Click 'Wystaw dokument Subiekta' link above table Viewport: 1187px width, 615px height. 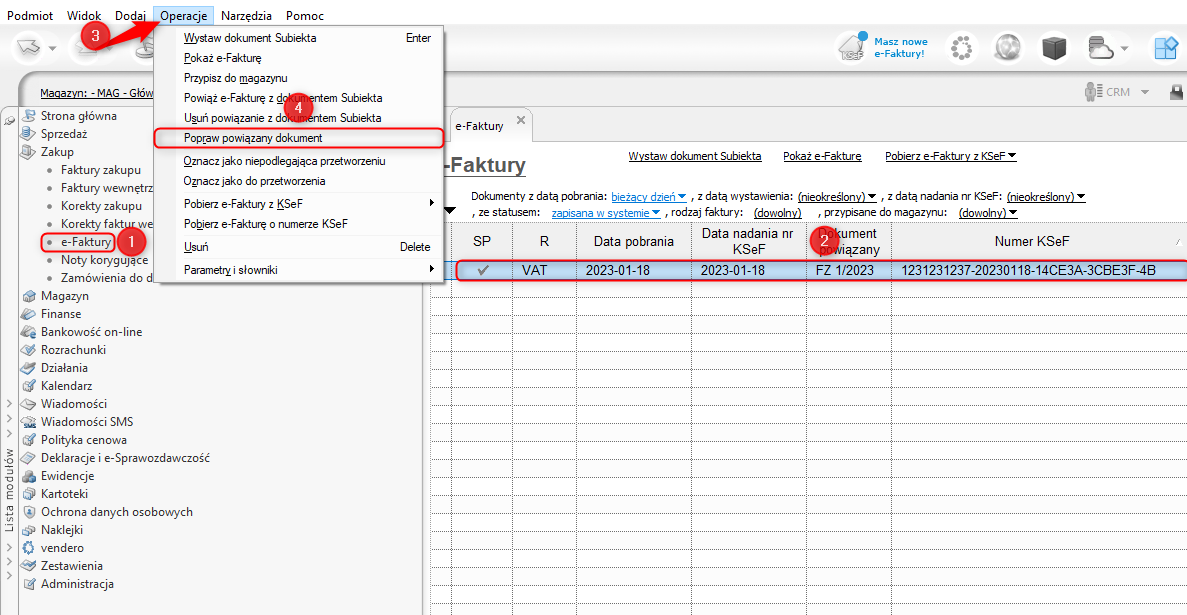(x=694, y=156)
